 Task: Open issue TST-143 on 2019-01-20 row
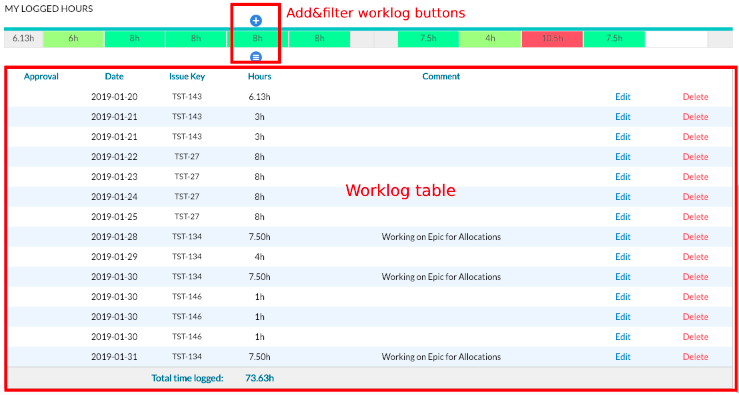click(x=187, y=97)
